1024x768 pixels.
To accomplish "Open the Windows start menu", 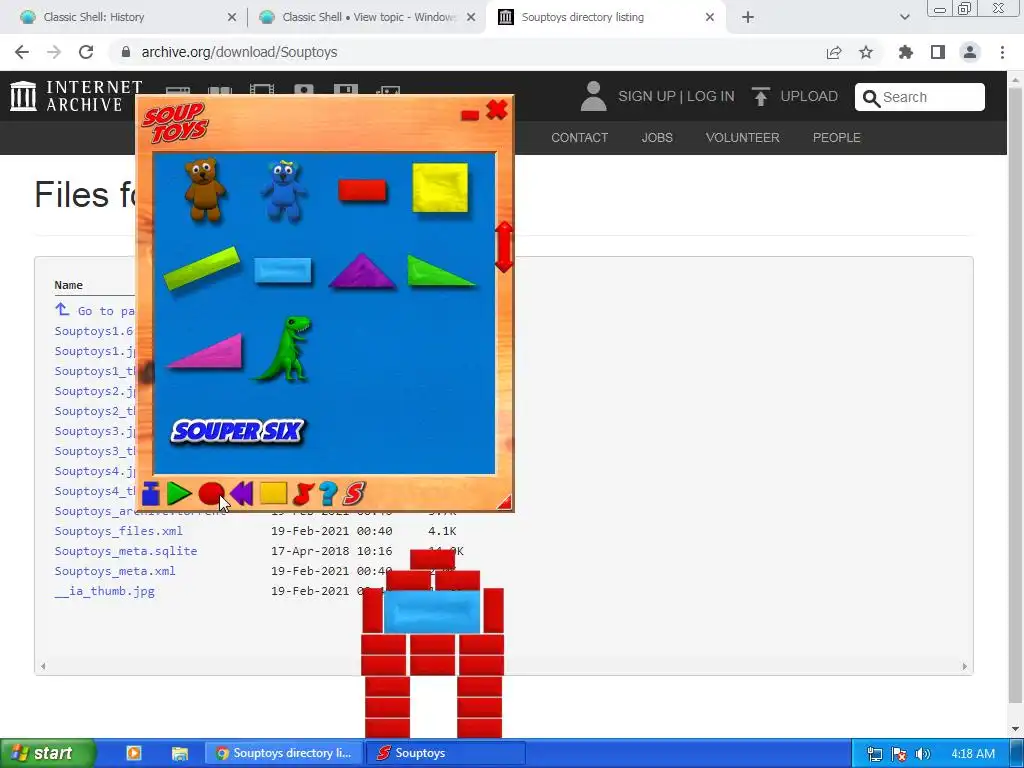I will click(x=47, y=753).
